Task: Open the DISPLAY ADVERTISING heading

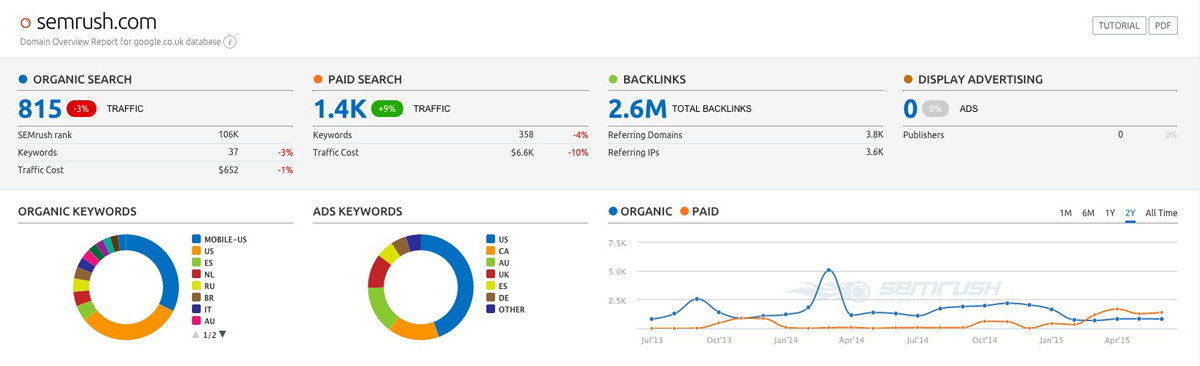Action: [x=980, y=79]
